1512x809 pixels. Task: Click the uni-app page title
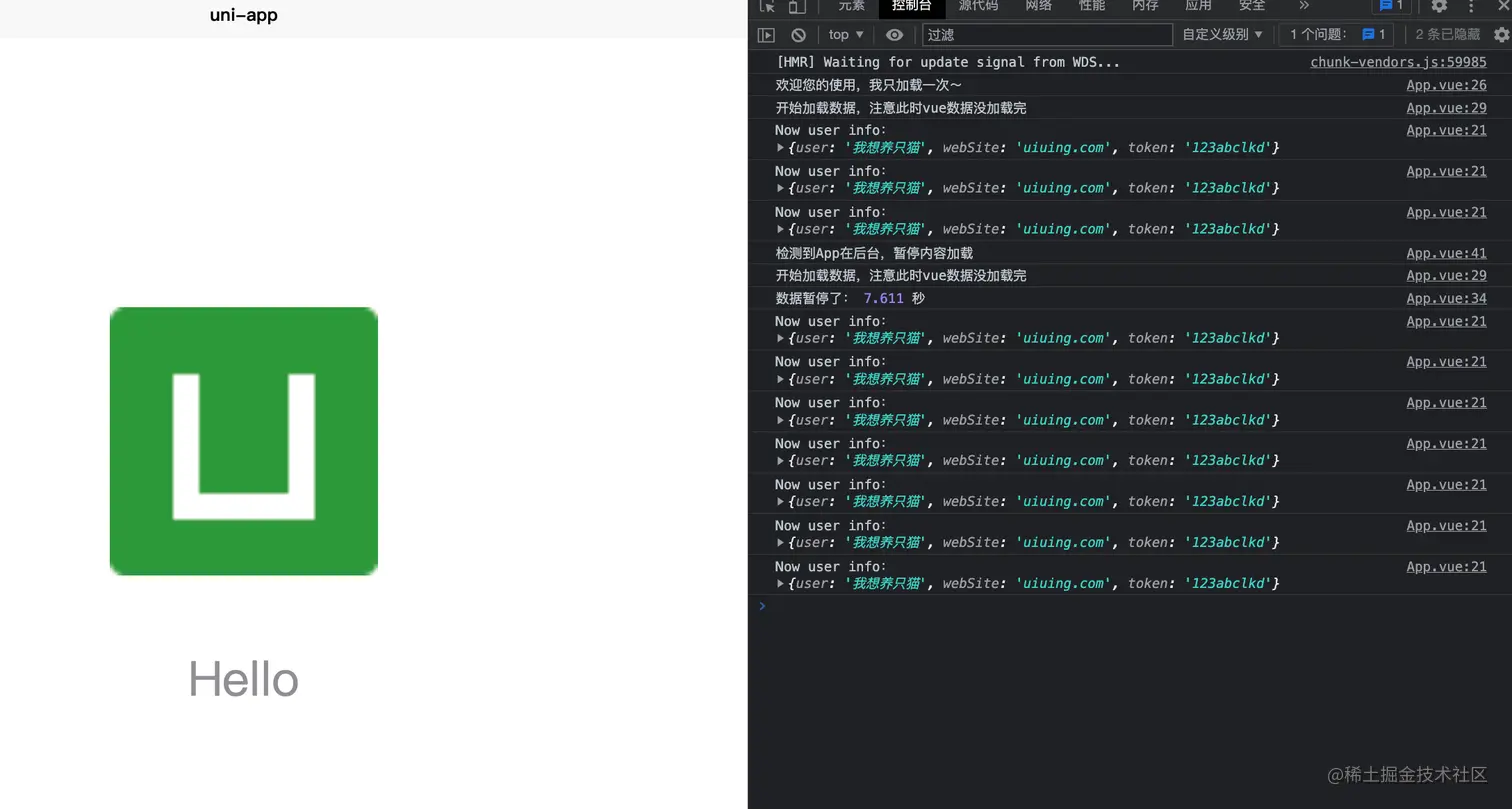[244, 15]
